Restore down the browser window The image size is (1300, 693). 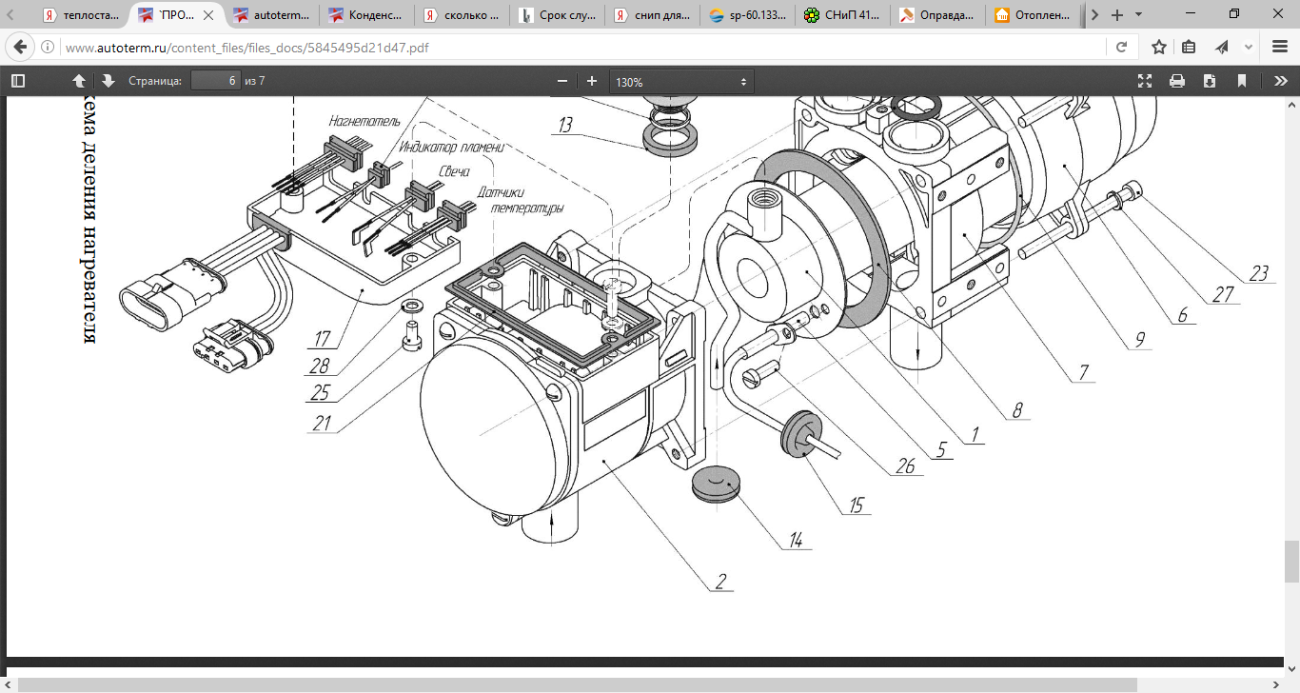pyautogui.click(x=1234, y=14)
